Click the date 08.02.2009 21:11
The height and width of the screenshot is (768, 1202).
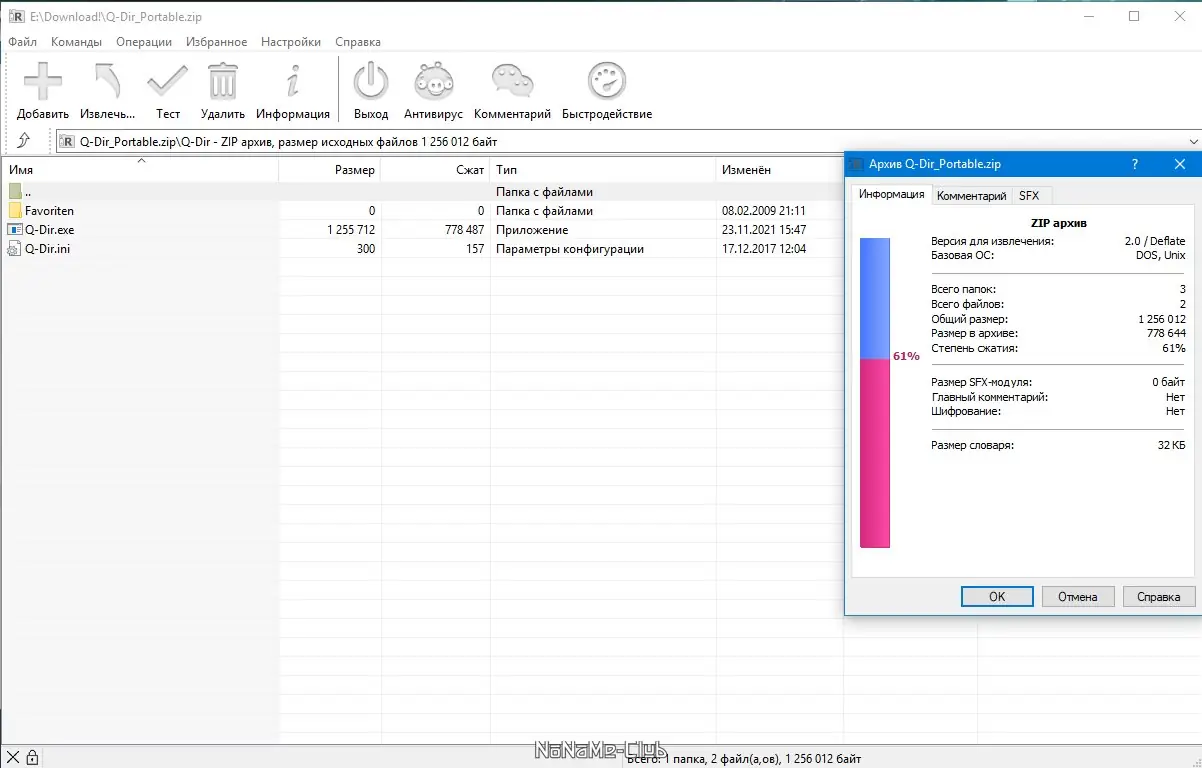(764, 211)
